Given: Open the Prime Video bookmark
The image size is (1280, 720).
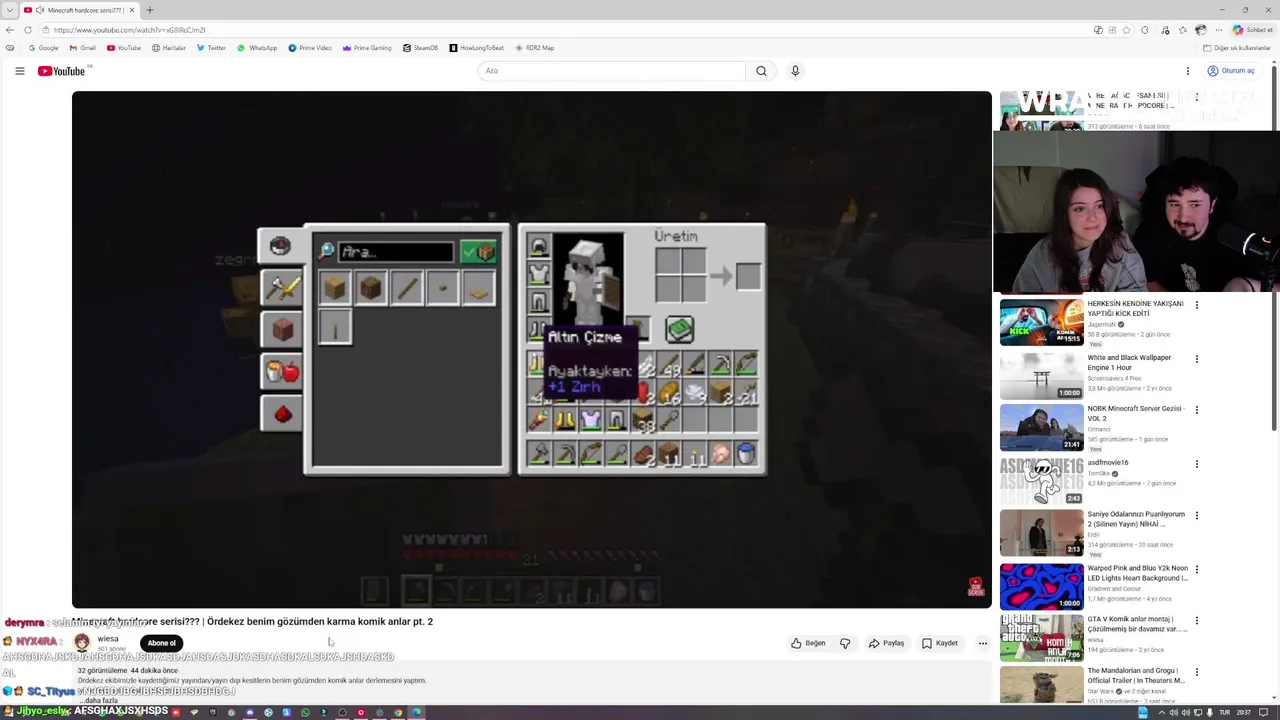Looking at the screenshot, I should click(x=310, y=48).
